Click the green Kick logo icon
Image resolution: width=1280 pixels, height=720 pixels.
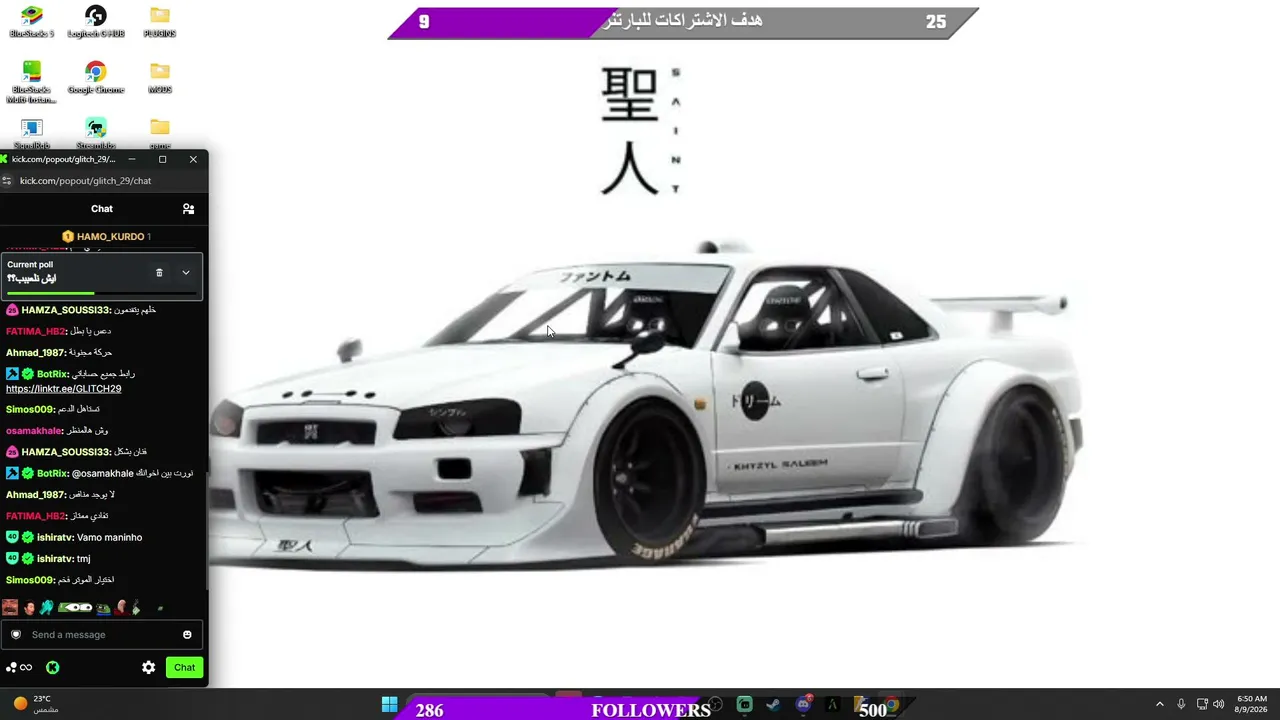click(52, 667)
